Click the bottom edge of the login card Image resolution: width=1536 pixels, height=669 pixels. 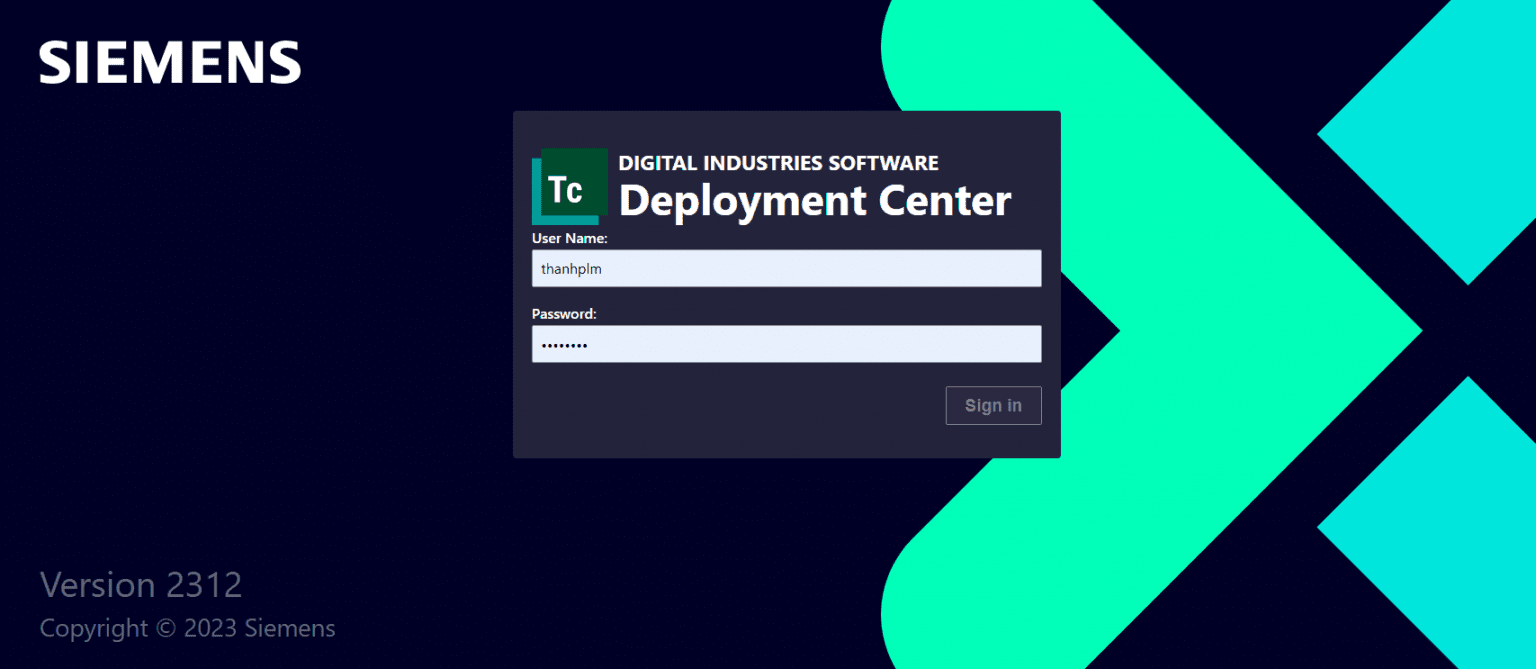[786, 456]
